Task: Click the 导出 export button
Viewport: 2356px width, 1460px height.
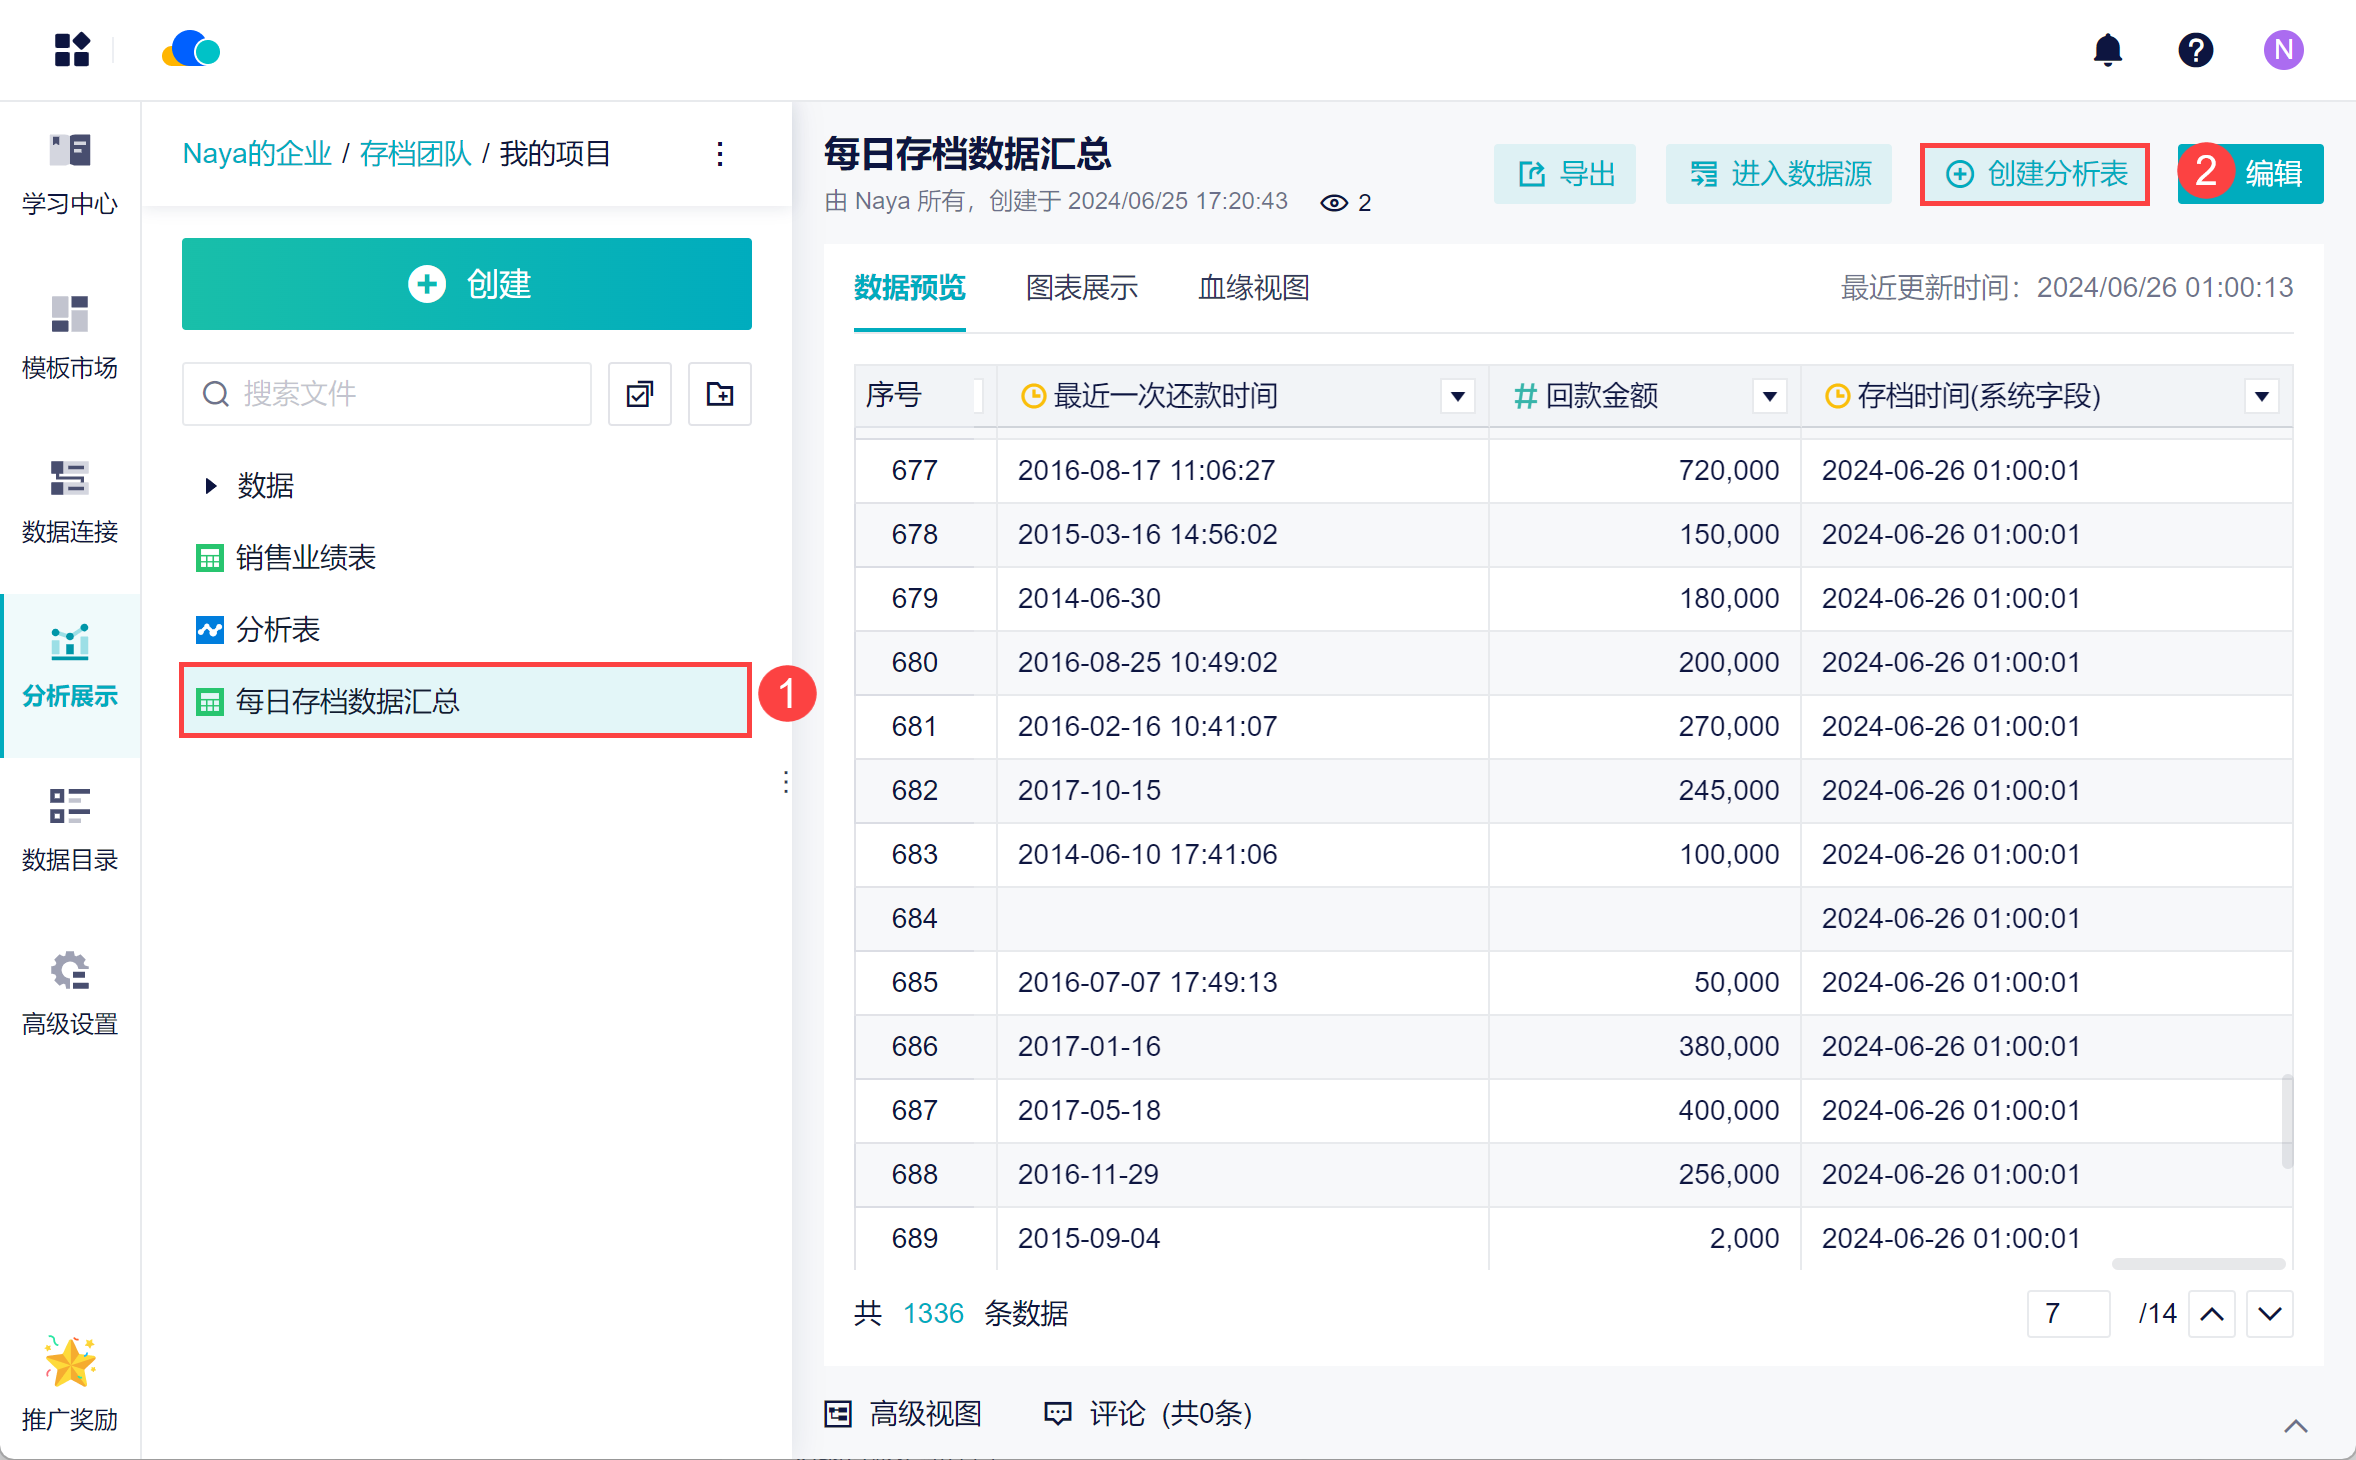Action: tap(1565, 174)
